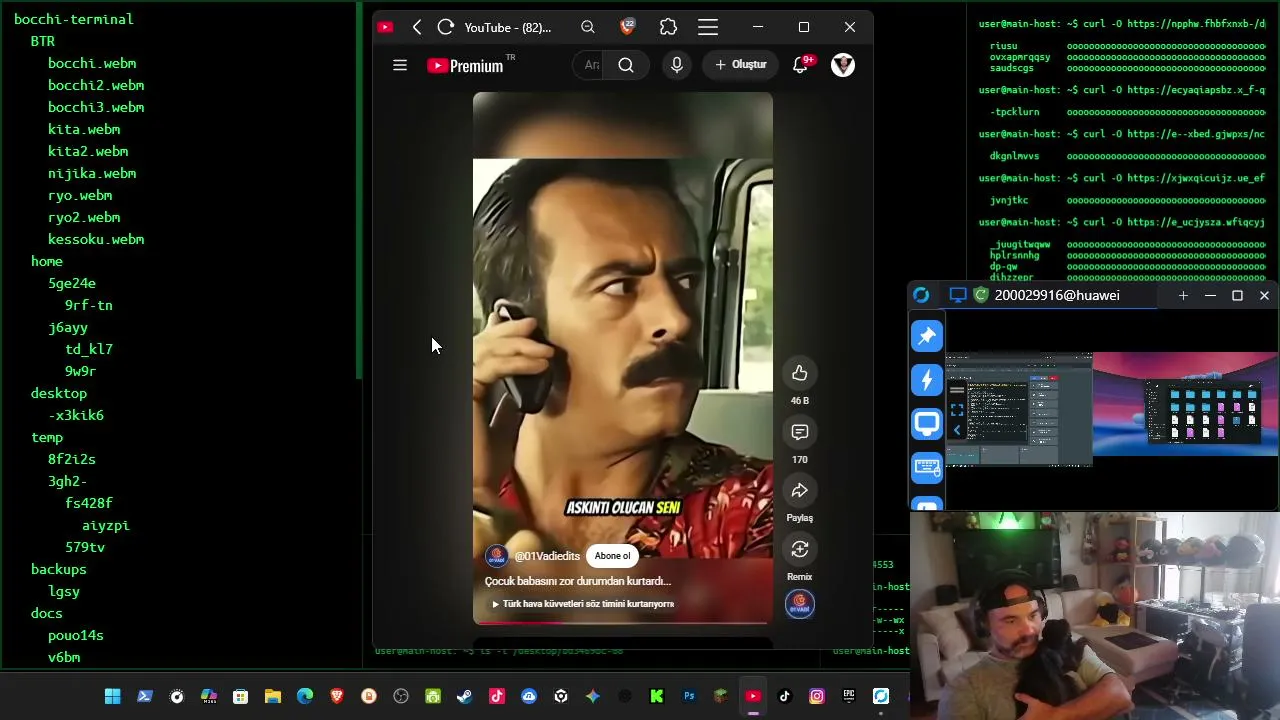Open the Türk hava kuvvetleri related video link
Screen dimensions: 1280x720
(x=584, y=604)
